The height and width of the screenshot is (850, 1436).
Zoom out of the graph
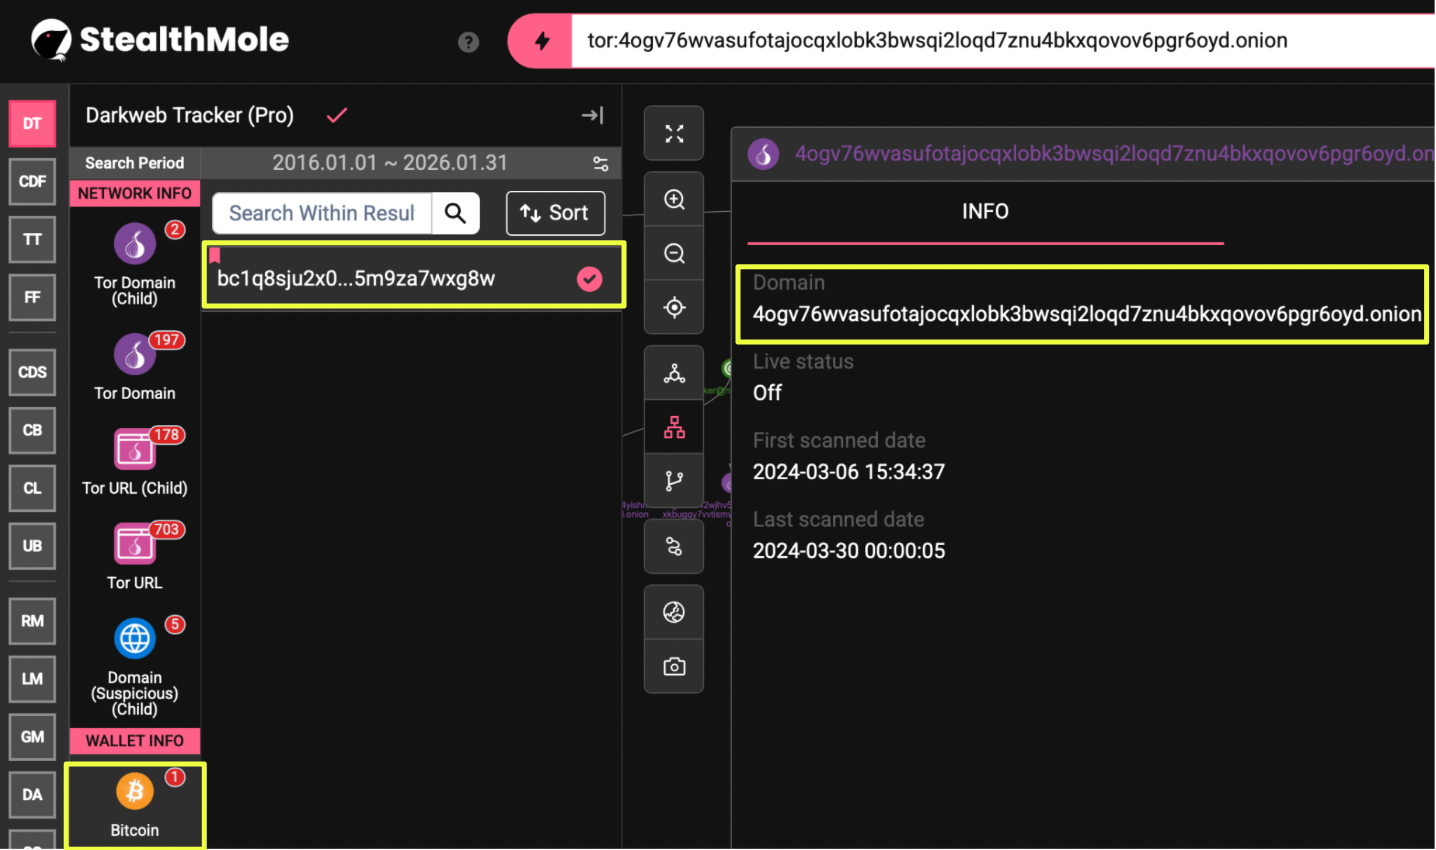click(674, 254)
